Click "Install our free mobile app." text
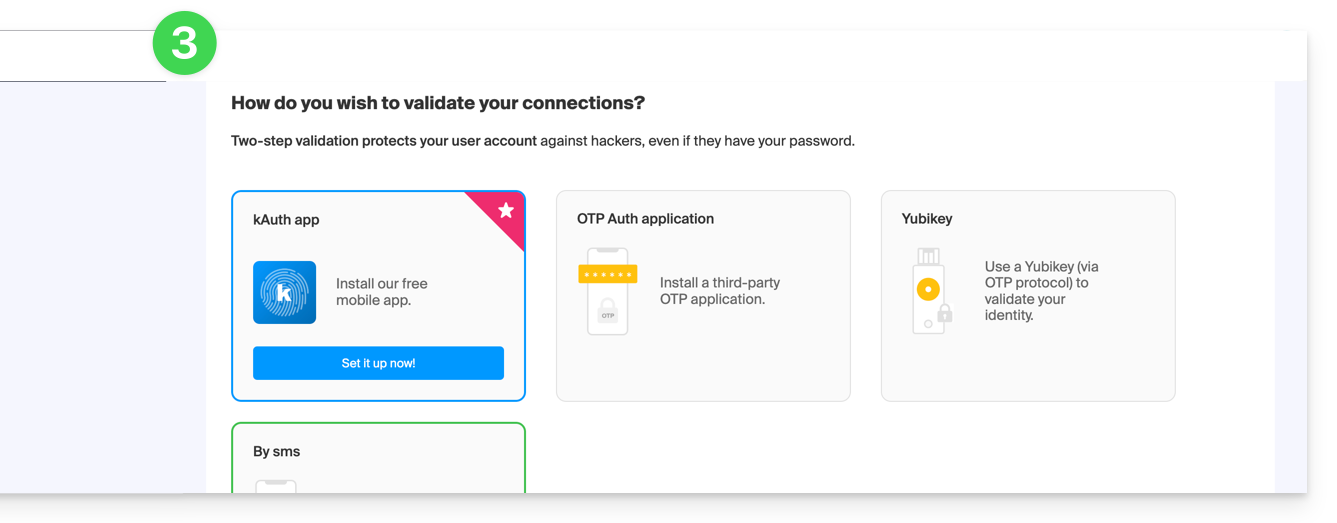The height and width of the screenshot is (523, 1337). (381, 292)
